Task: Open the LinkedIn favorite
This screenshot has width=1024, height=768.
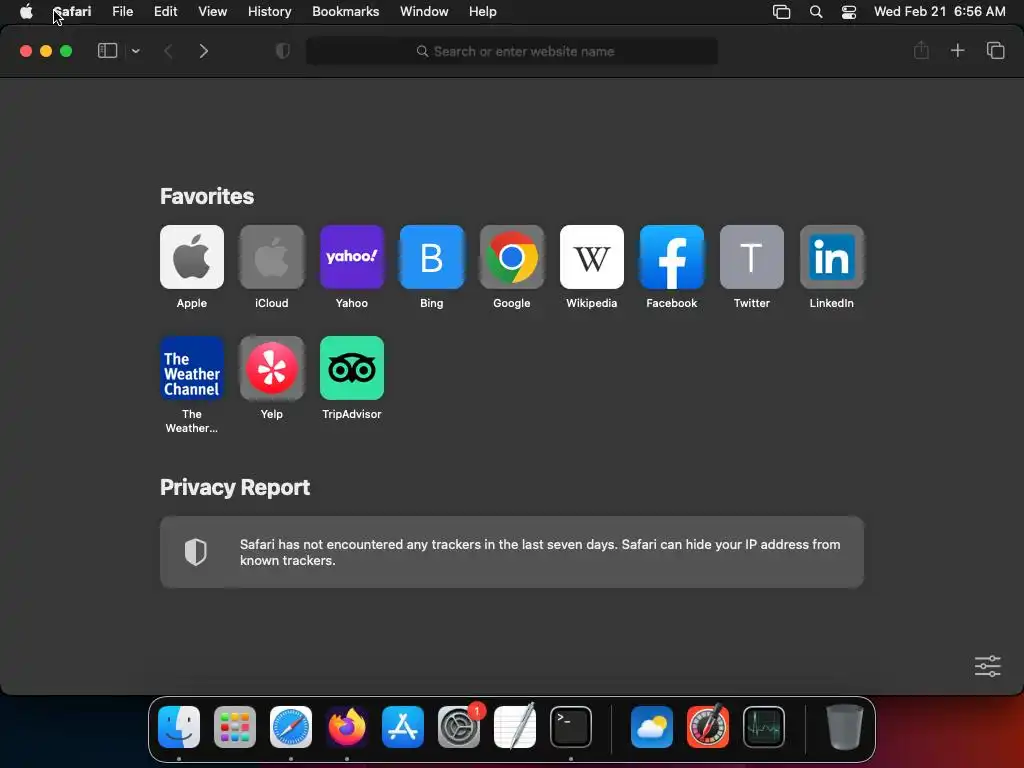Action: pos(831,257)
